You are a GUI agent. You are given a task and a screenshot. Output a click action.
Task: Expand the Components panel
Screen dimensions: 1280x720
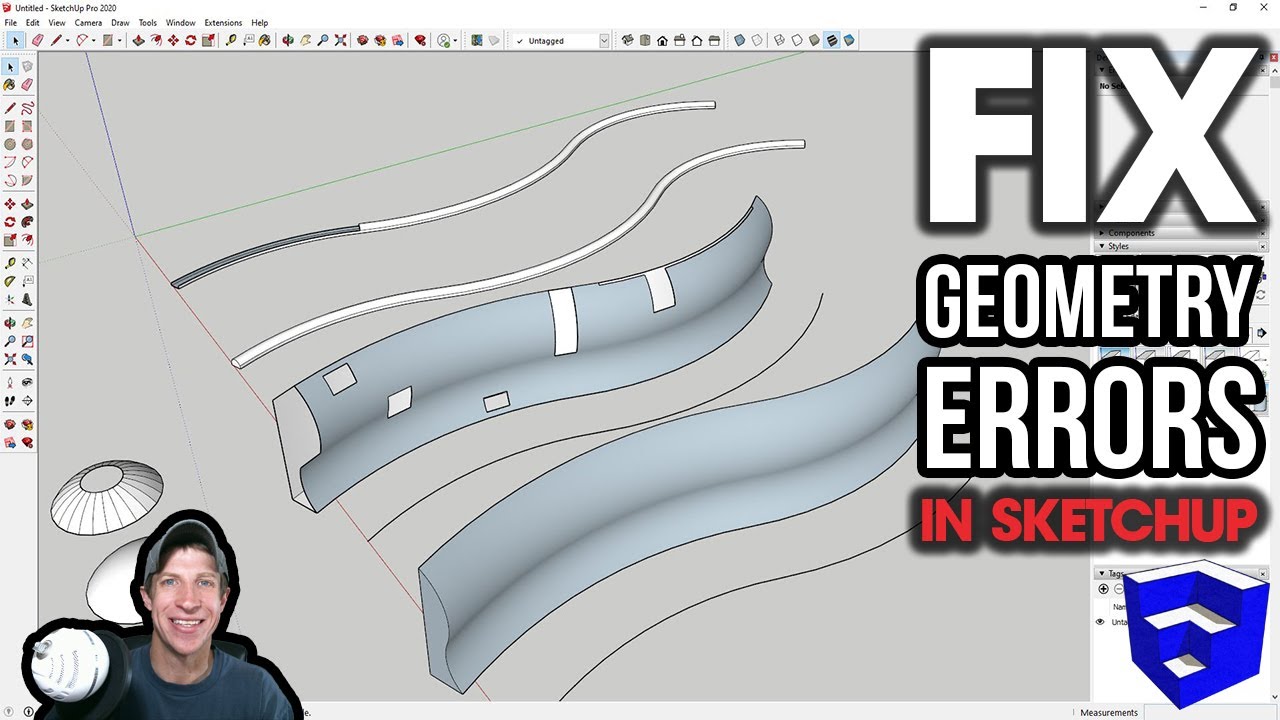(1102, 233)
